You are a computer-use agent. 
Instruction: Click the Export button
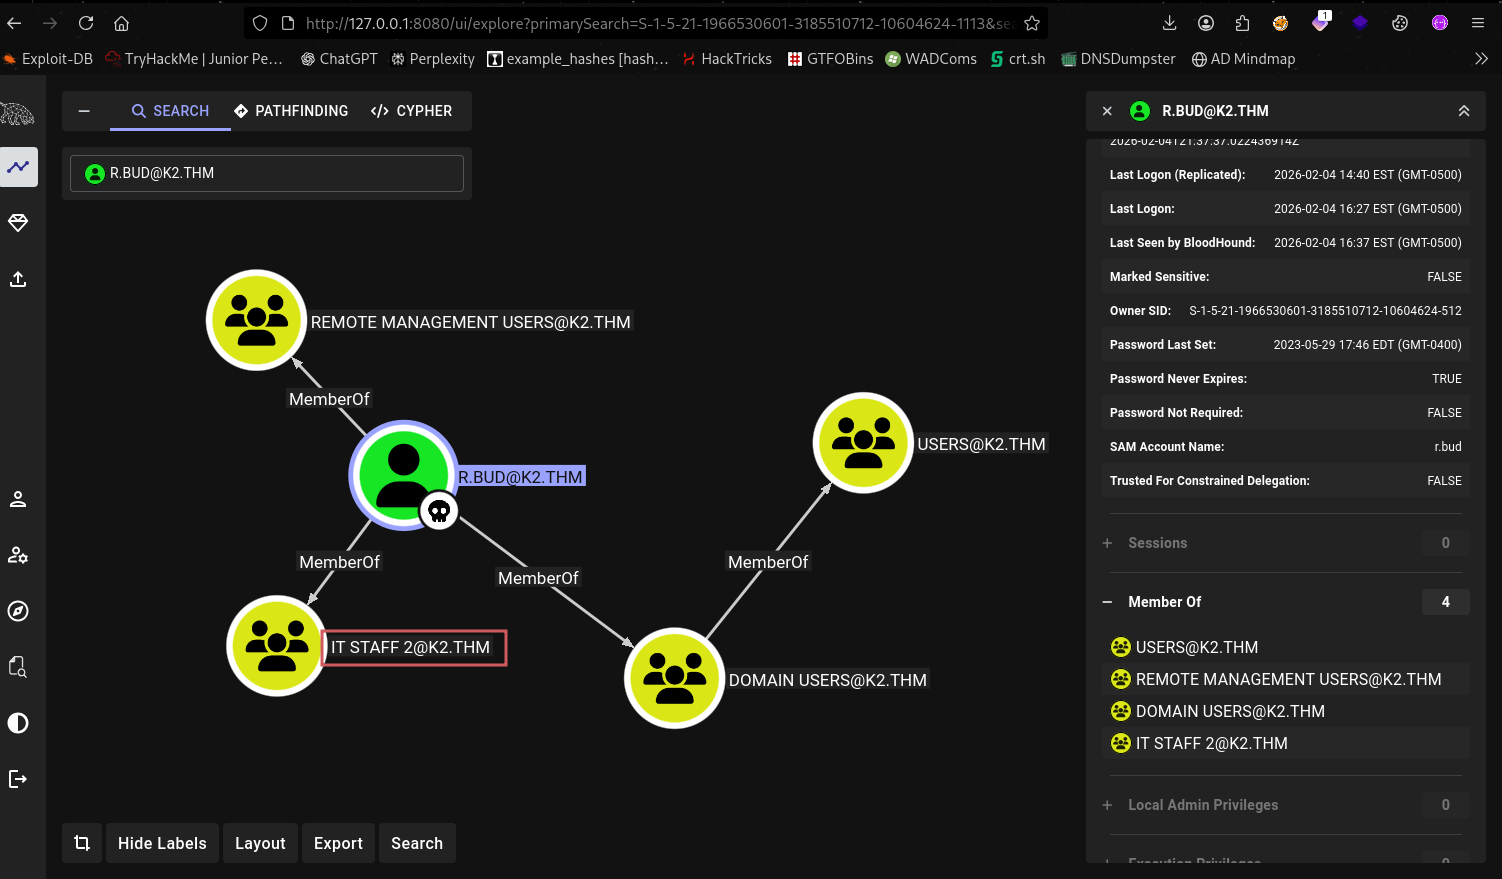coord(338,843)
